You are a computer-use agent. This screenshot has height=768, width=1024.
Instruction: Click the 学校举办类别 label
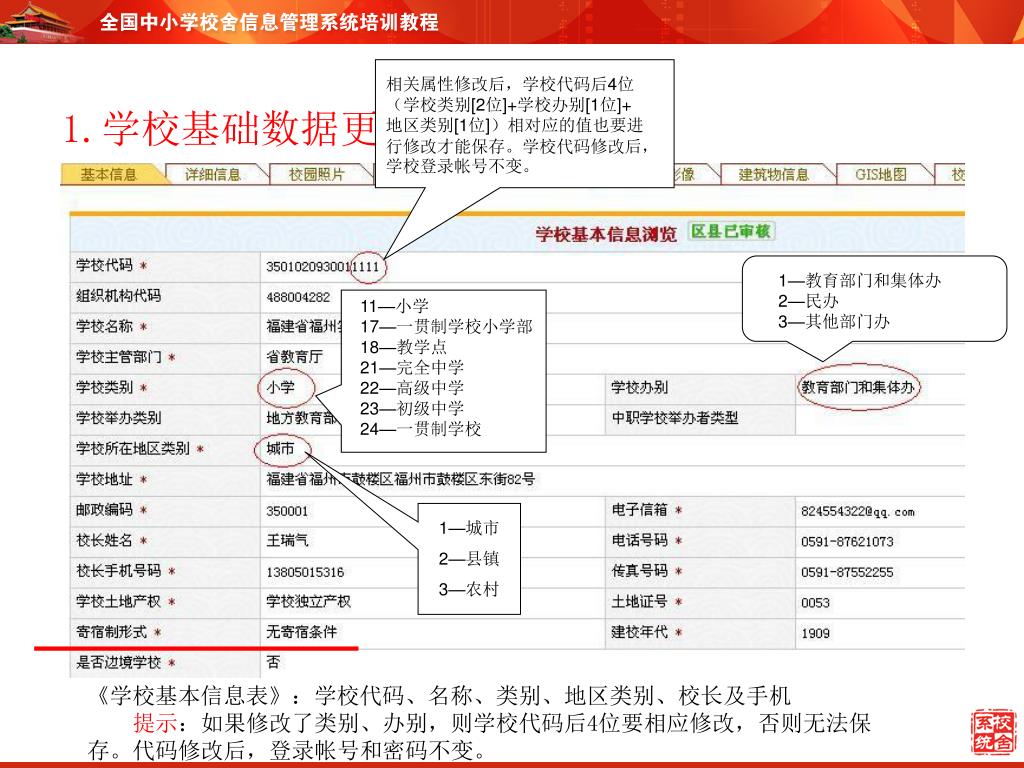tap(118, 418)
